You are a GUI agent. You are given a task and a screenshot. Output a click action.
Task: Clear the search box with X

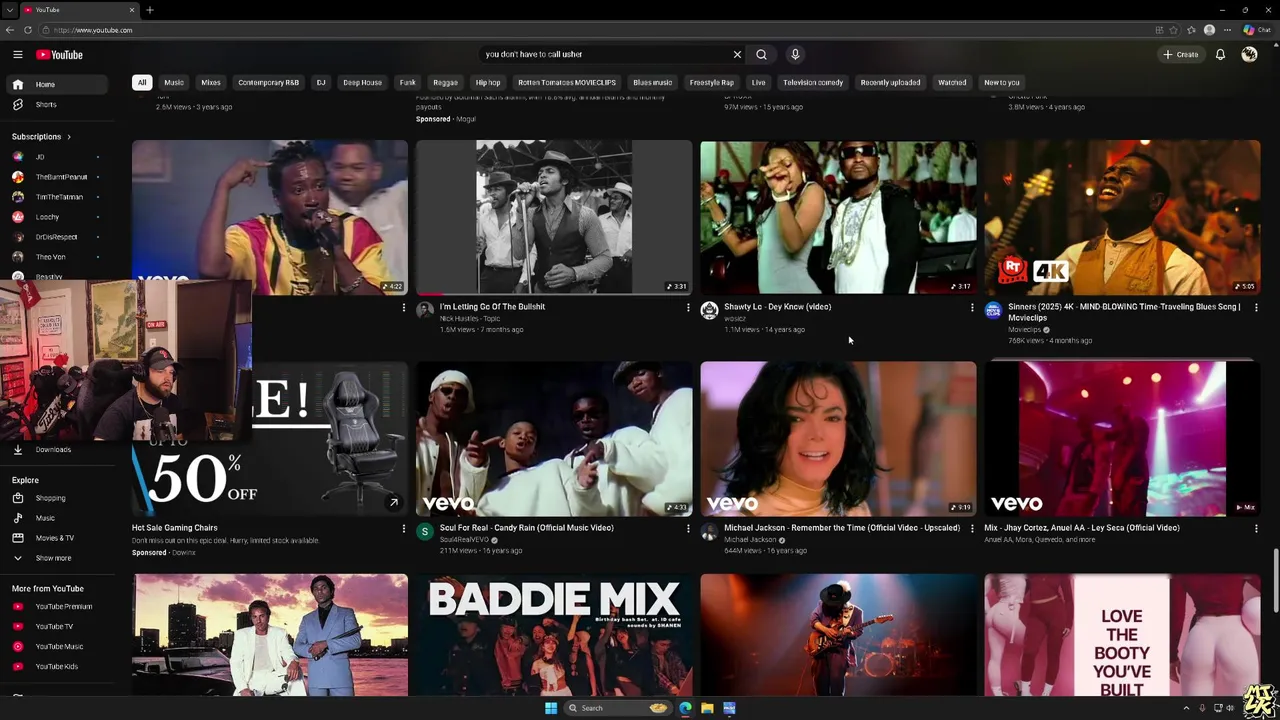click(x=737, y=55)
